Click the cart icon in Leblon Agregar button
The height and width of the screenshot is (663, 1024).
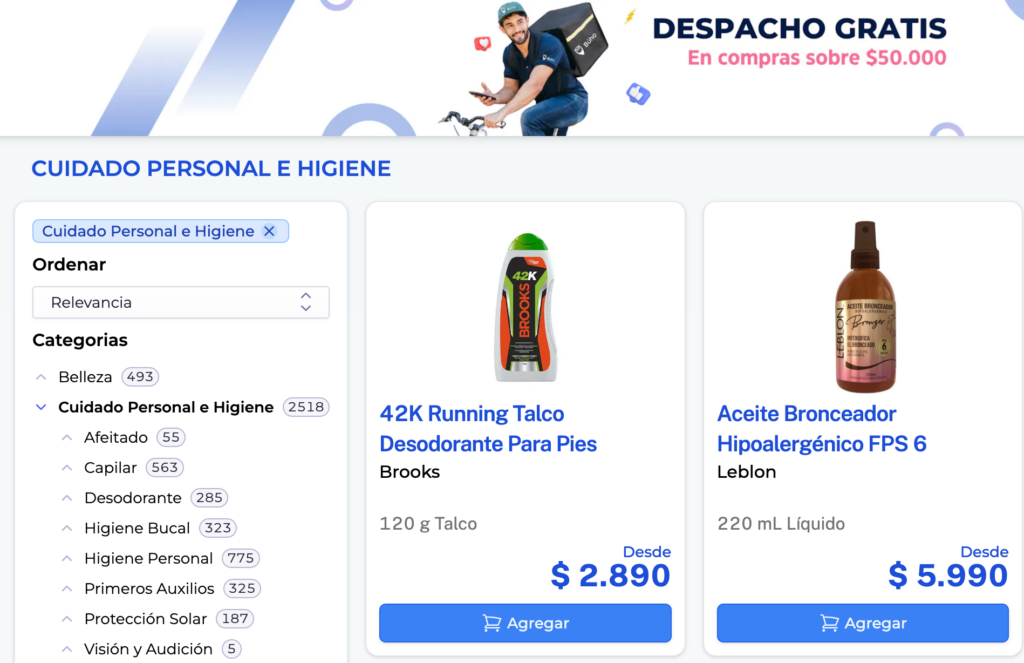coord(829,623)
